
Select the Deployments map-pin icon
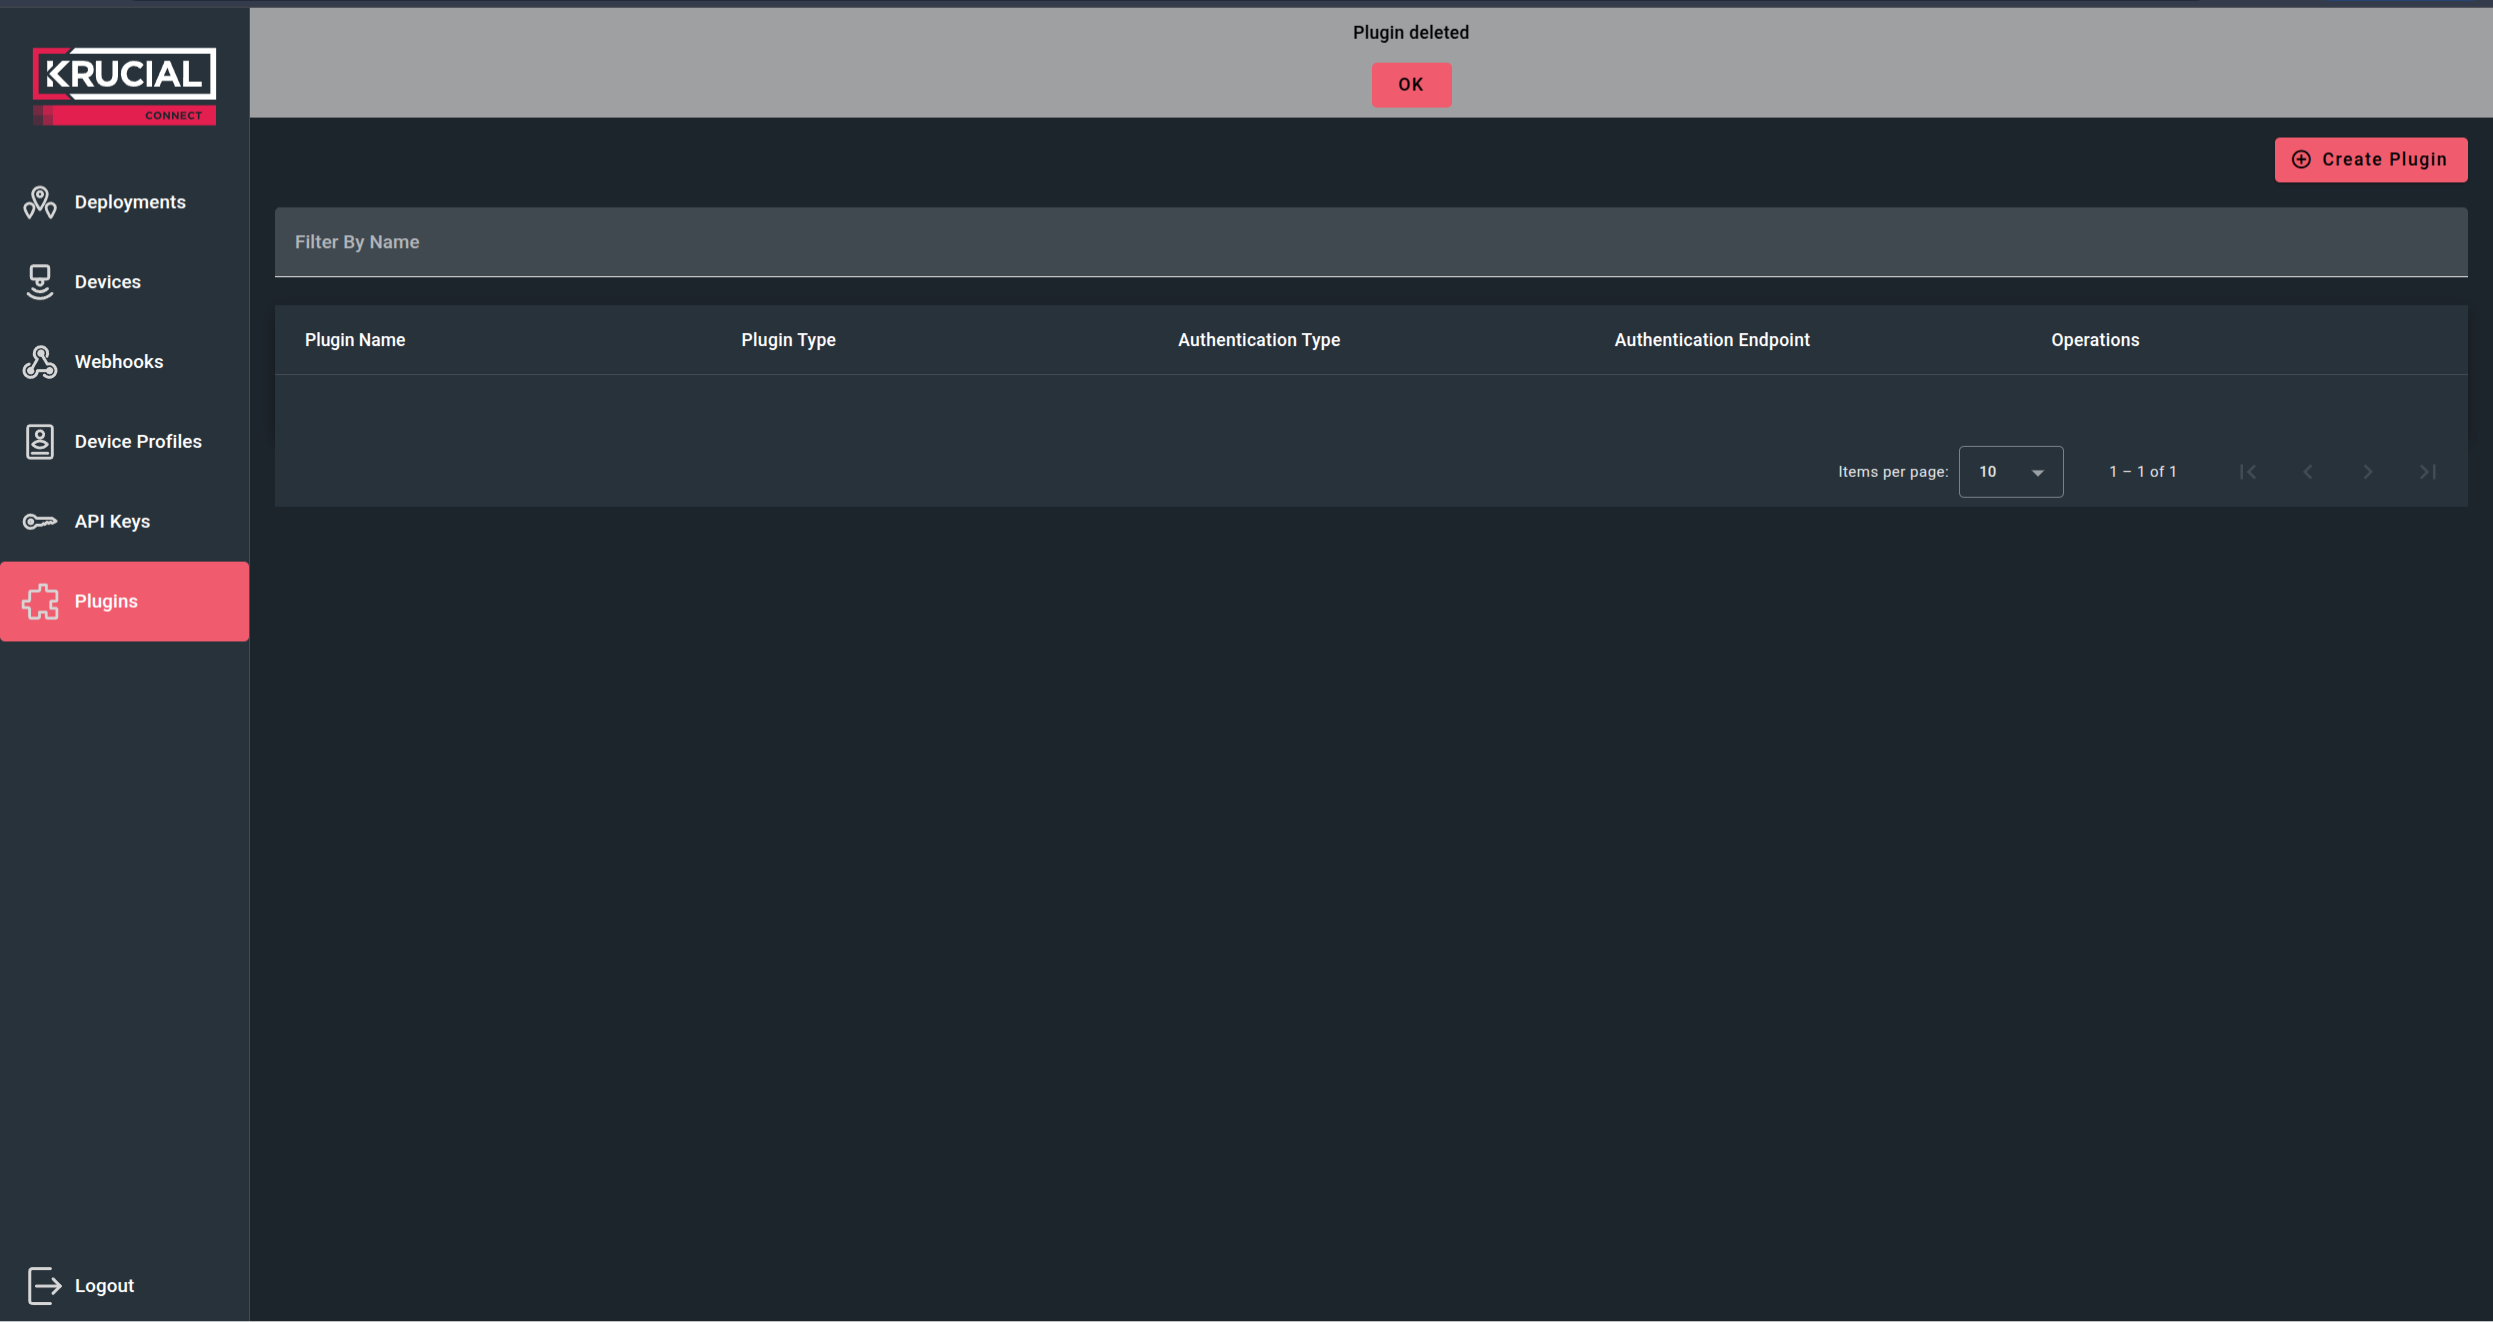point(39,201)
